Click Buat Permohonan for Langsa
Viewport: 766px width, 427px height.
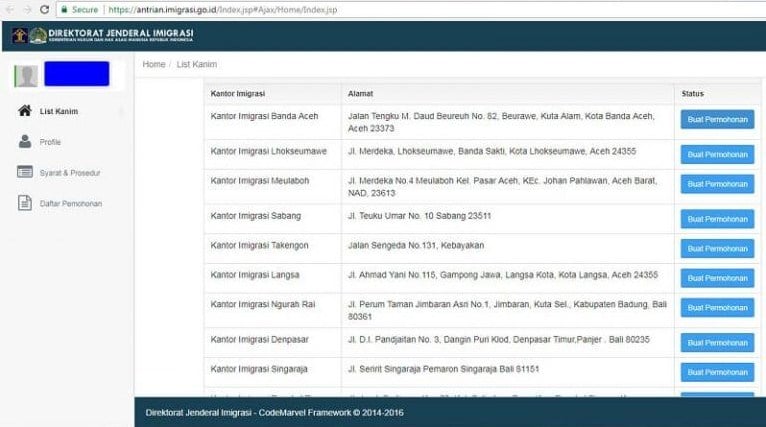pyautogui.click(x=717, y=278)
